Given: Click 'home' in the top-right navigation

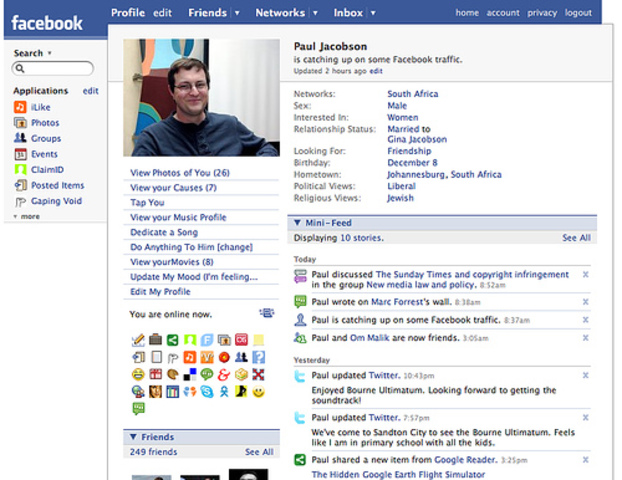Looking at the screenshot, I should point(467,13).
